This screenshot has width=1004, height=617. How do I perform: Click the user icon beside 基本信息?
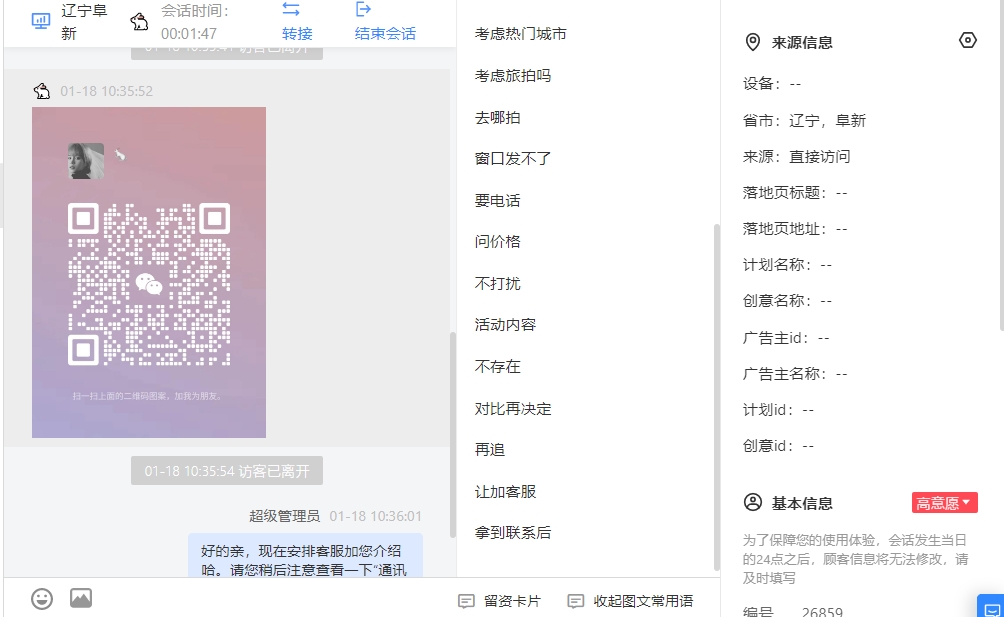pos(753,502)
